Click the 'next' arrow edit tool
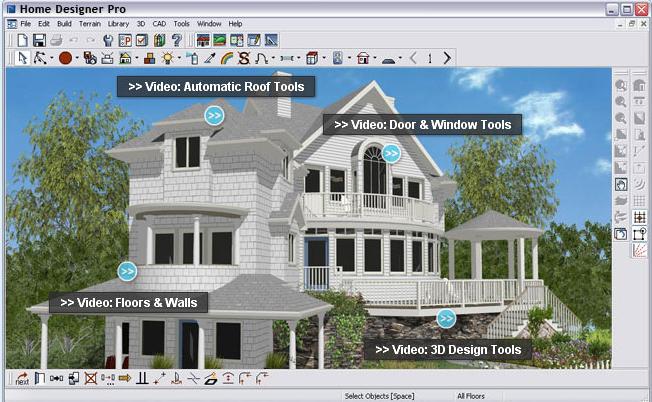 click(22, 378)
